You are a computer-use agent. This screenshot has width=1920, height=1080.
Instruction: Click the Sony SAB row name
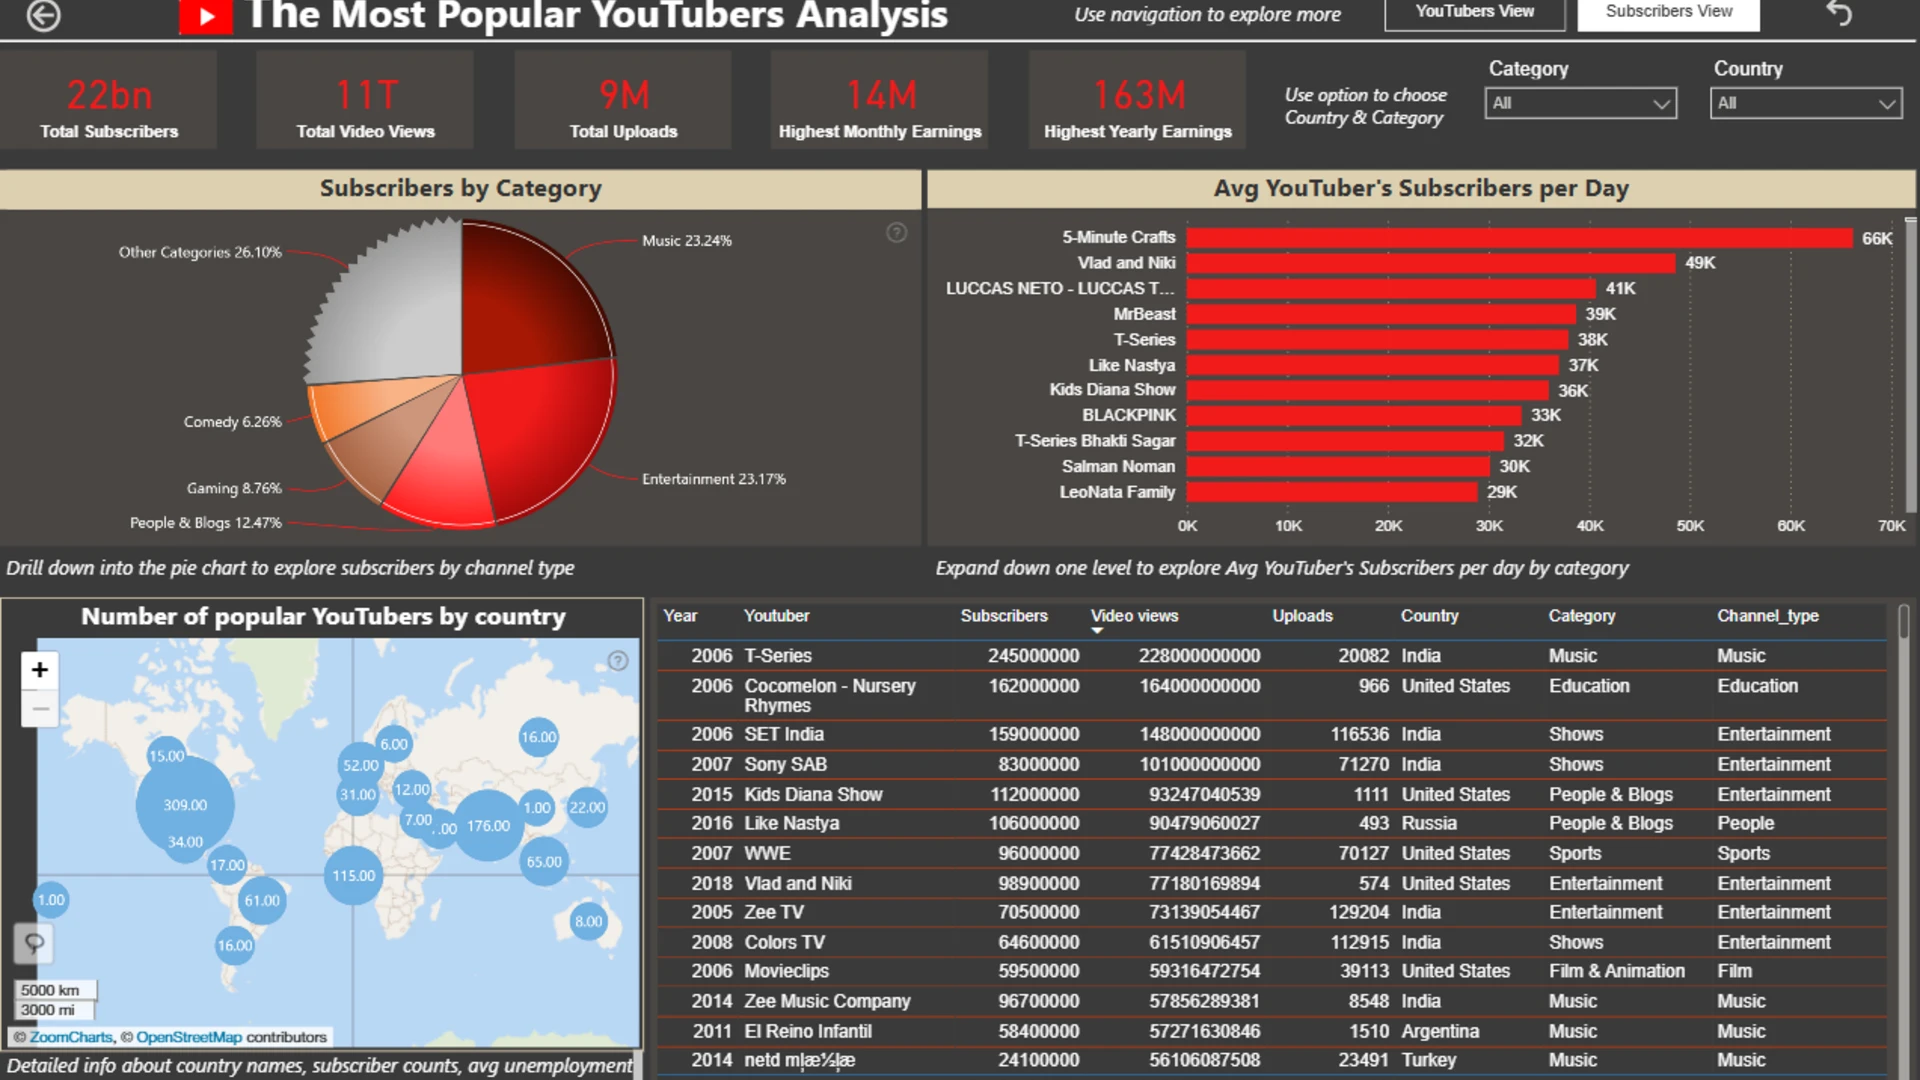tap(785, 764)
